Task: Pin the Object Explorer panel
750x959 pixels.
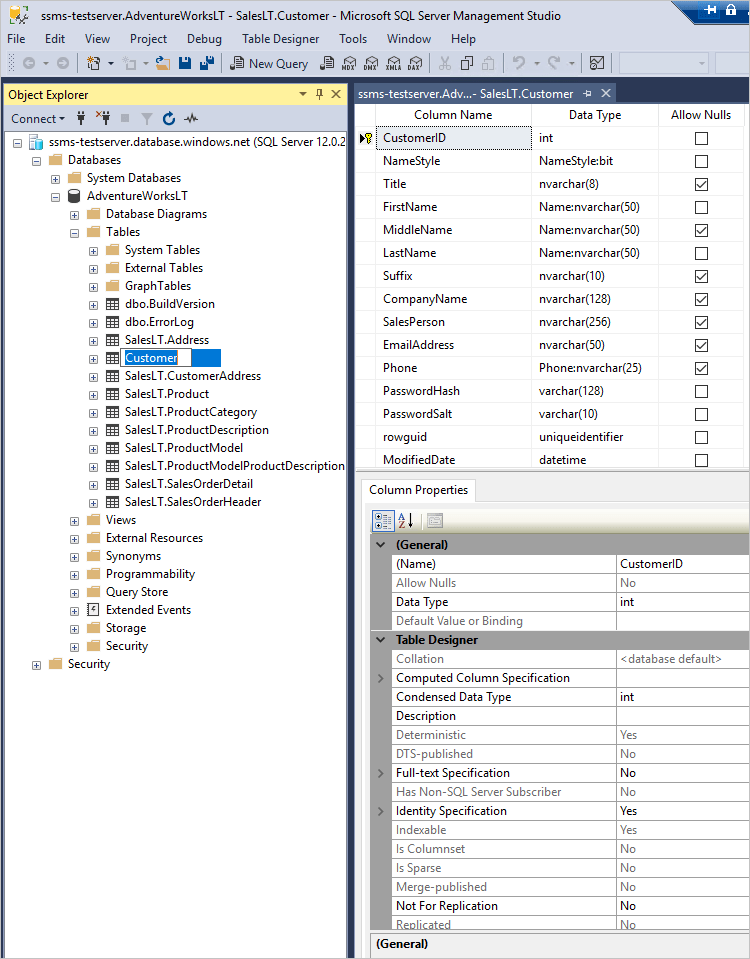Action: pos(319,94)
